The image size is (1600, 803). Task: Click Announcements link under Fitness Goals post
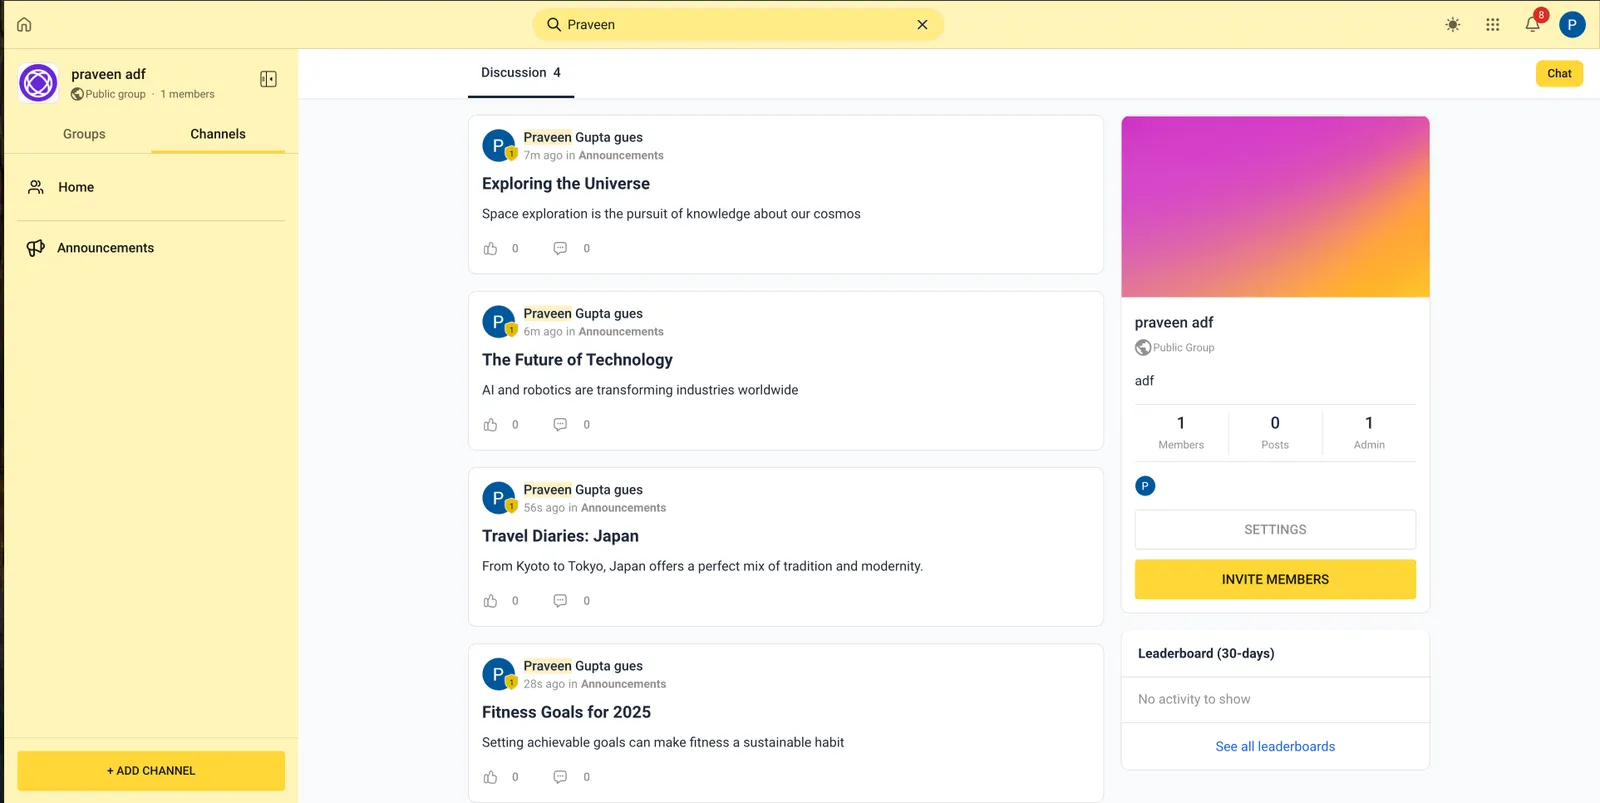(623, 684)
